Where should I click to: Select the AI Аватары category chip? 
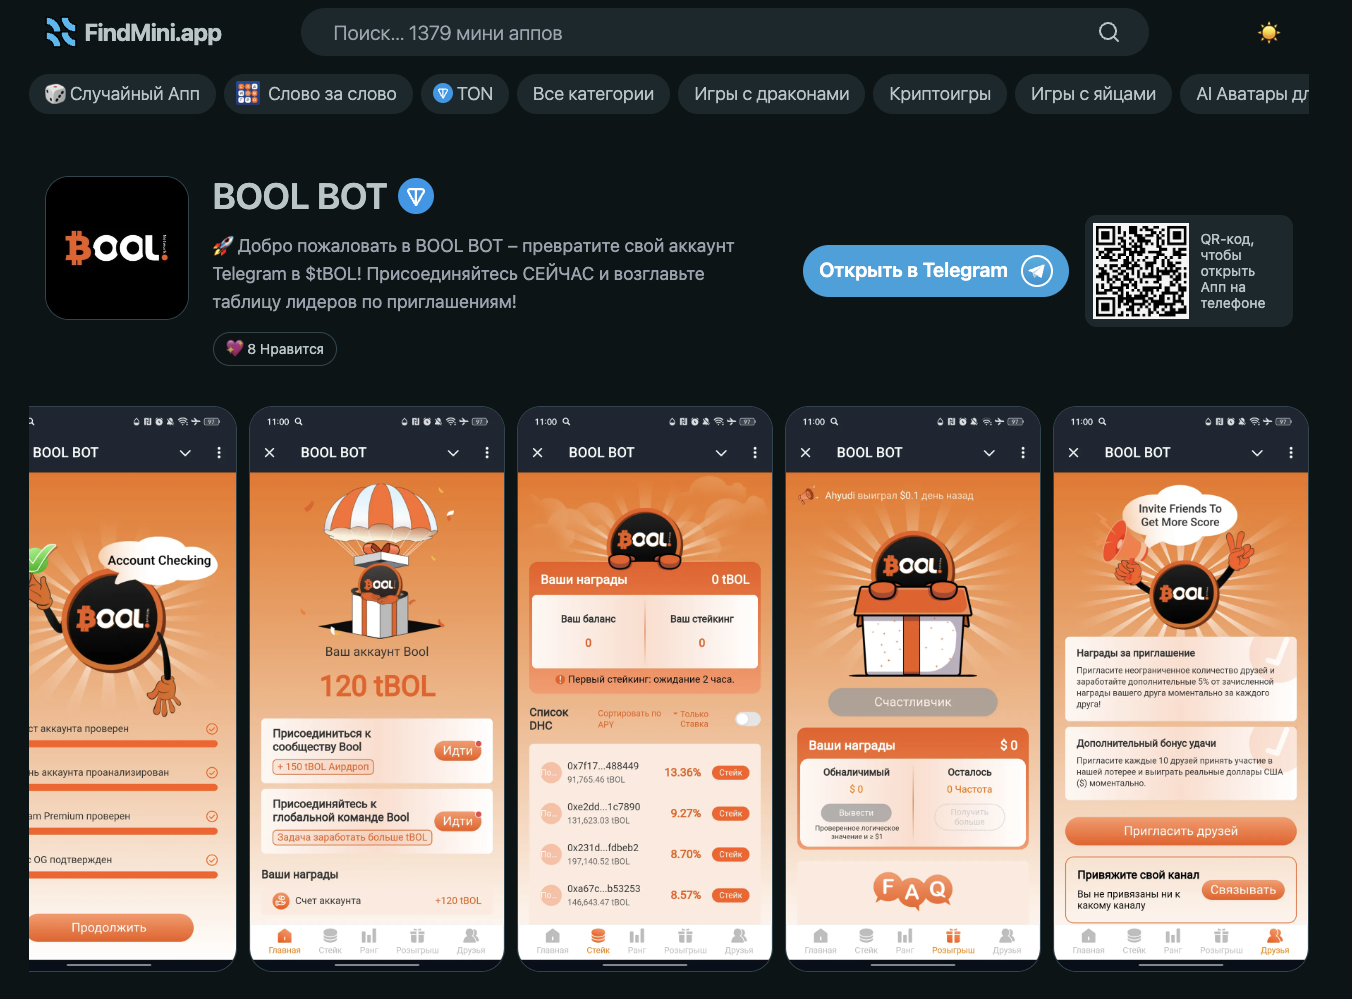[1244, 94]
